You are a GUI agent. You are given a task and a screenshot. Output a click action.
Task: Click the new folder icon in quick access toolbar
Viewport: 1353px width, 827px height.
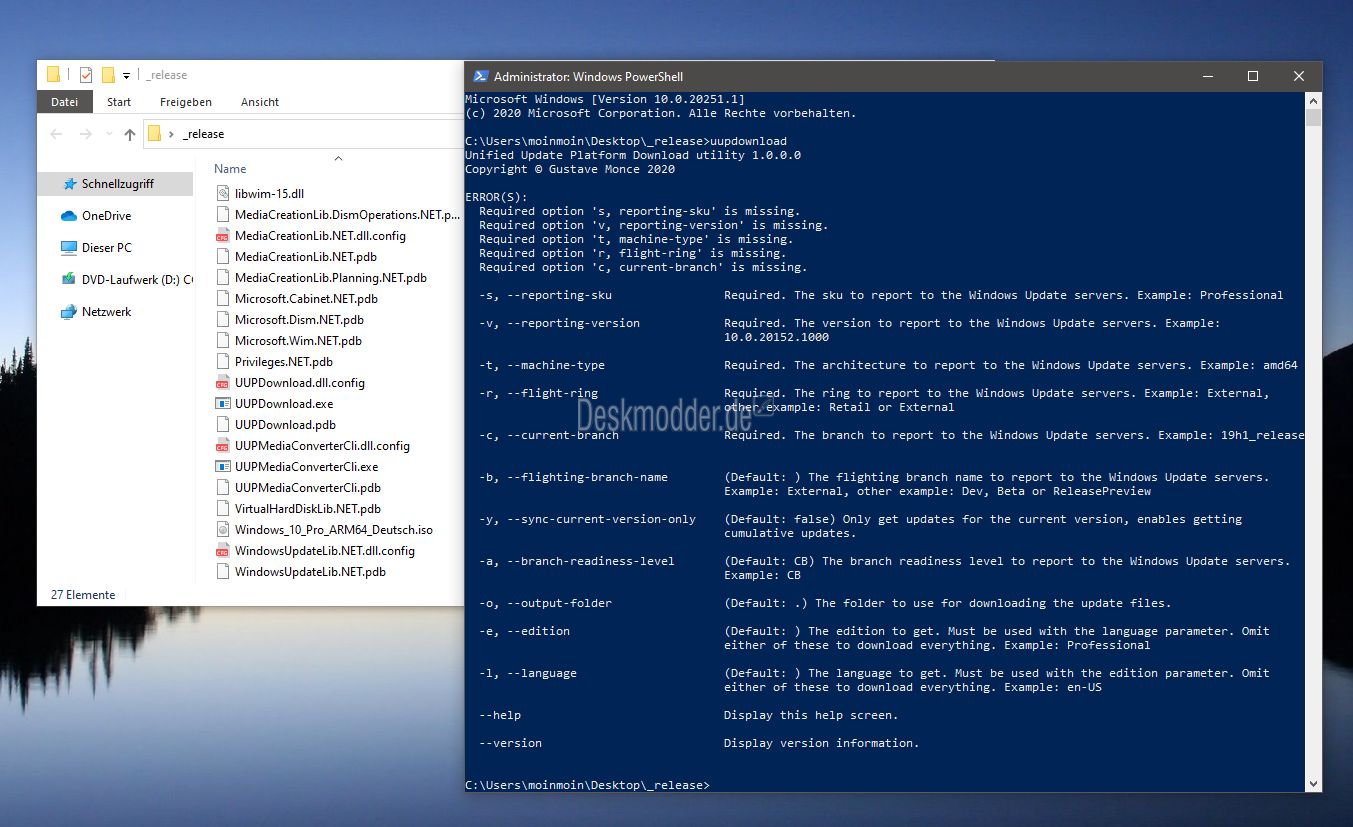(109, 75)
